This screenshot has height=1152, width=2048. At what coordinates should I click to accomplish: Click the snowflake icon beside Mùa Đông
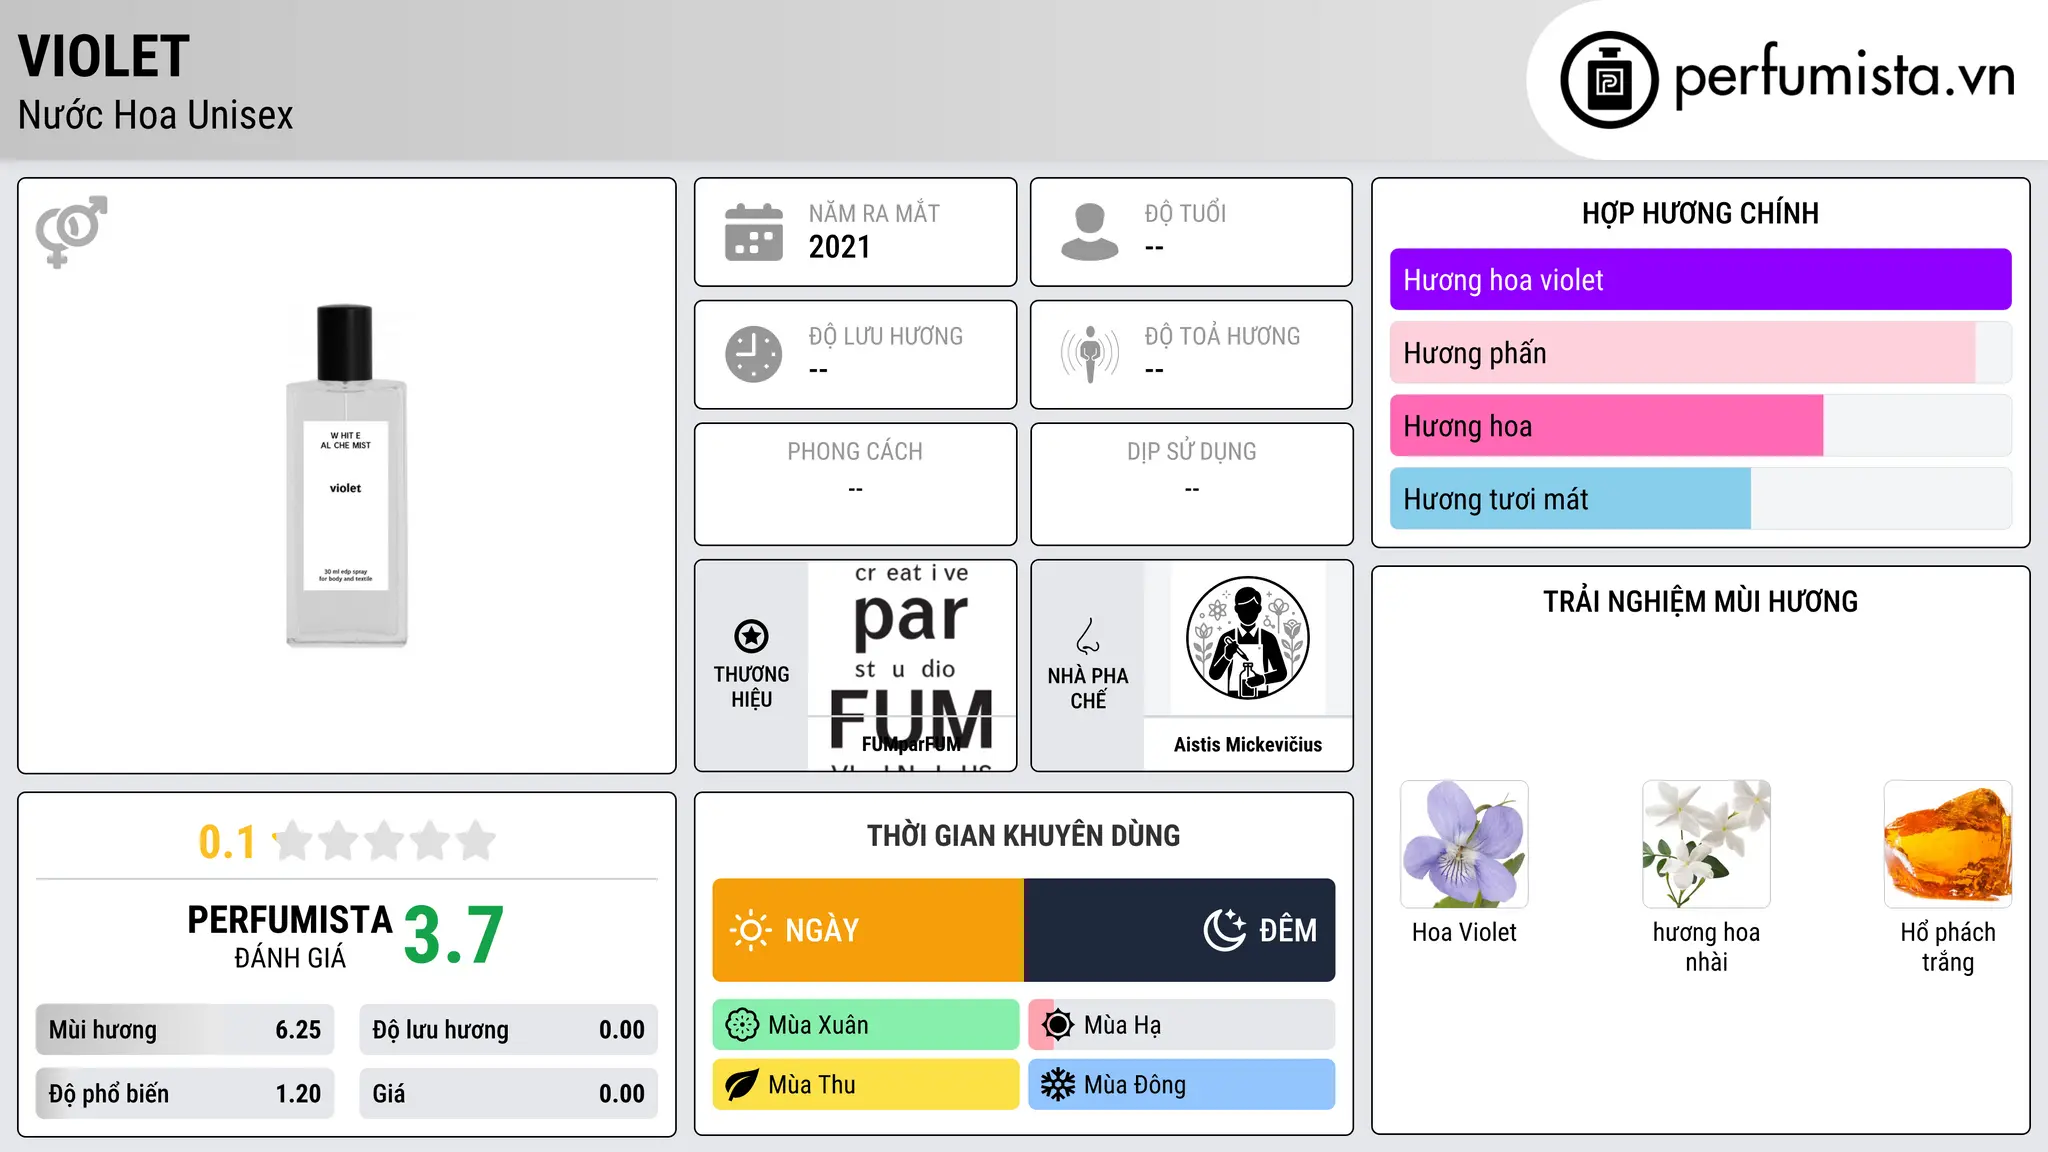click(x=1058, y=1085)
